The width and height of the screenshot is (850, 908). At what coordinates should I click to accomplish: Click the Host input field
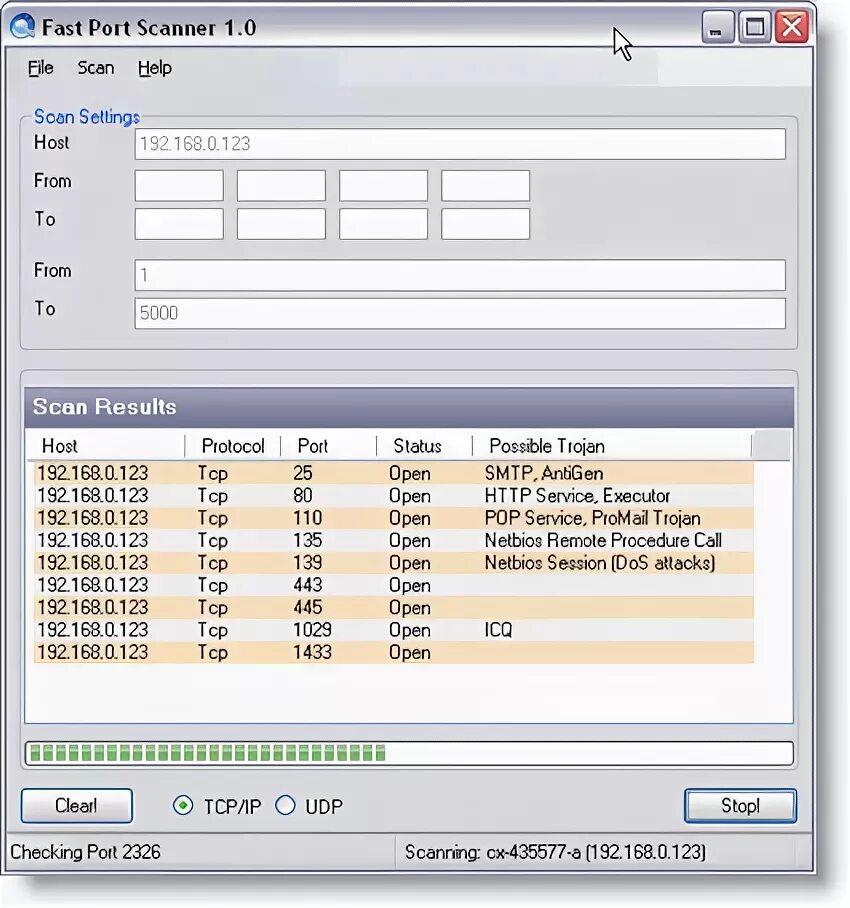(x=460, y=144)
